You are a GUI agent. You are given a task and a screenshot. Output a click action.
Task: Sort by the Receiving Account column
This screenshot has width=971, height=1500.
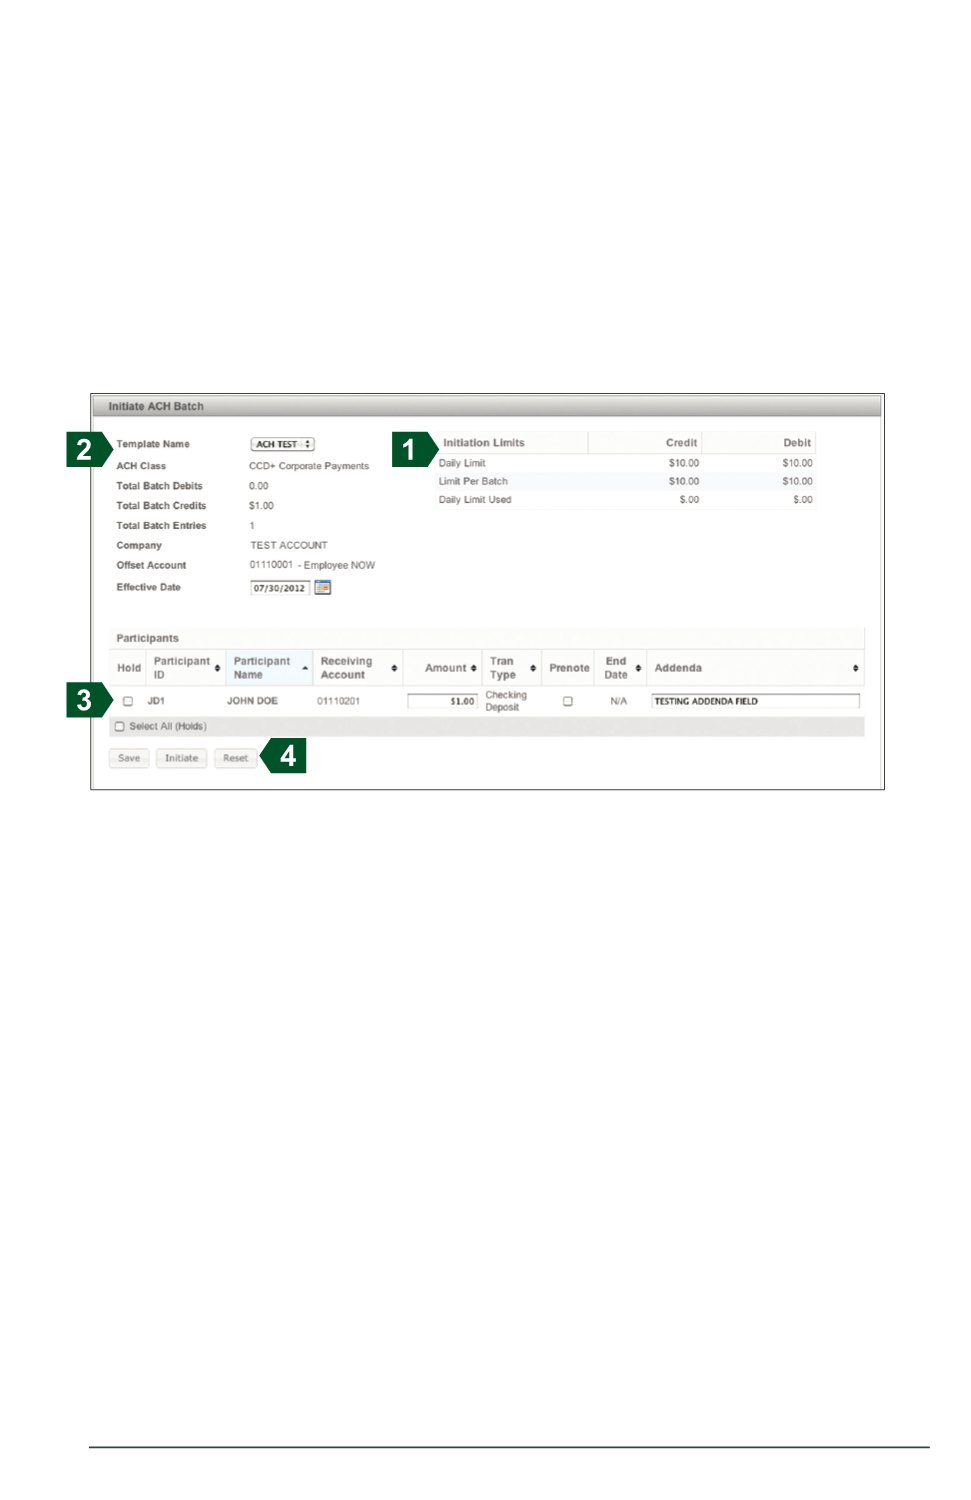pyautogui.click(x=358, y=668)
